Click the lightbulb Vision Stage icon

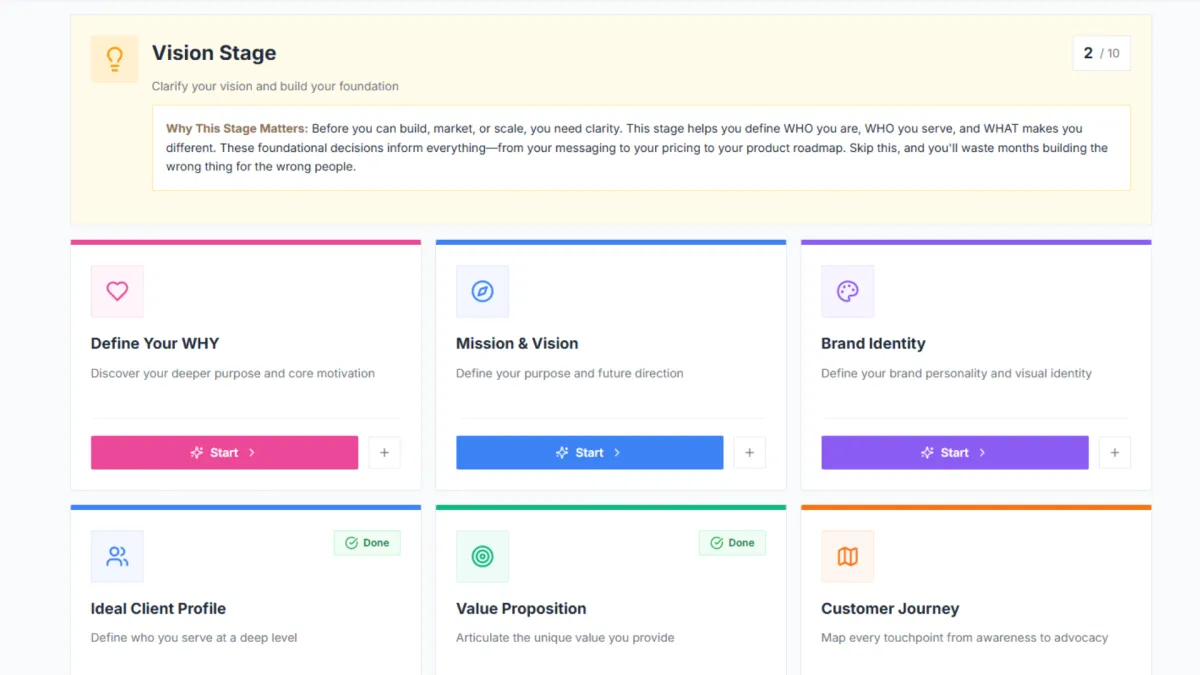pyautogui.click(x=115, y=59)
